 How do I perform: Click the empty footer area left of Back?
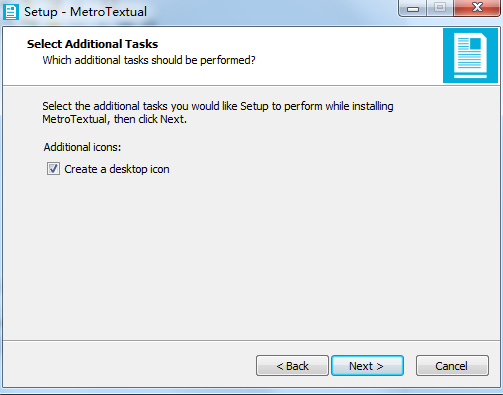(x=128, y=365)
